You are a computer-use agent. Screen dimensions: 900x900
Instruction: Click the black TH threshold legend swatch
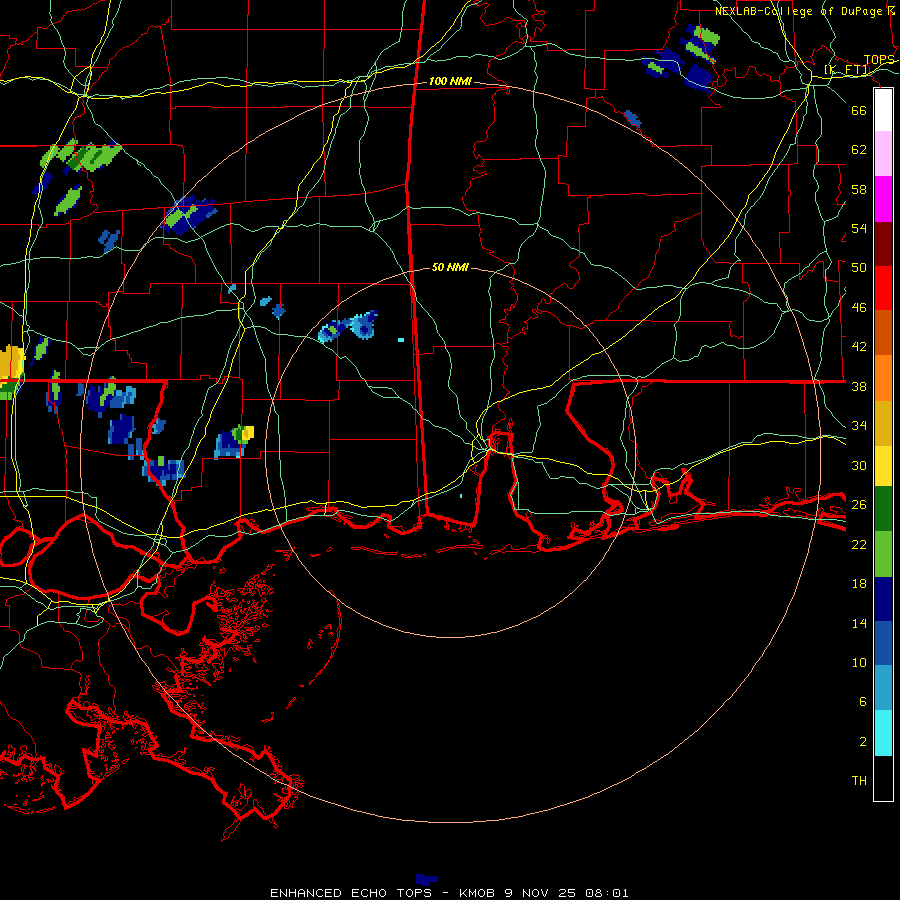(883, 778)
